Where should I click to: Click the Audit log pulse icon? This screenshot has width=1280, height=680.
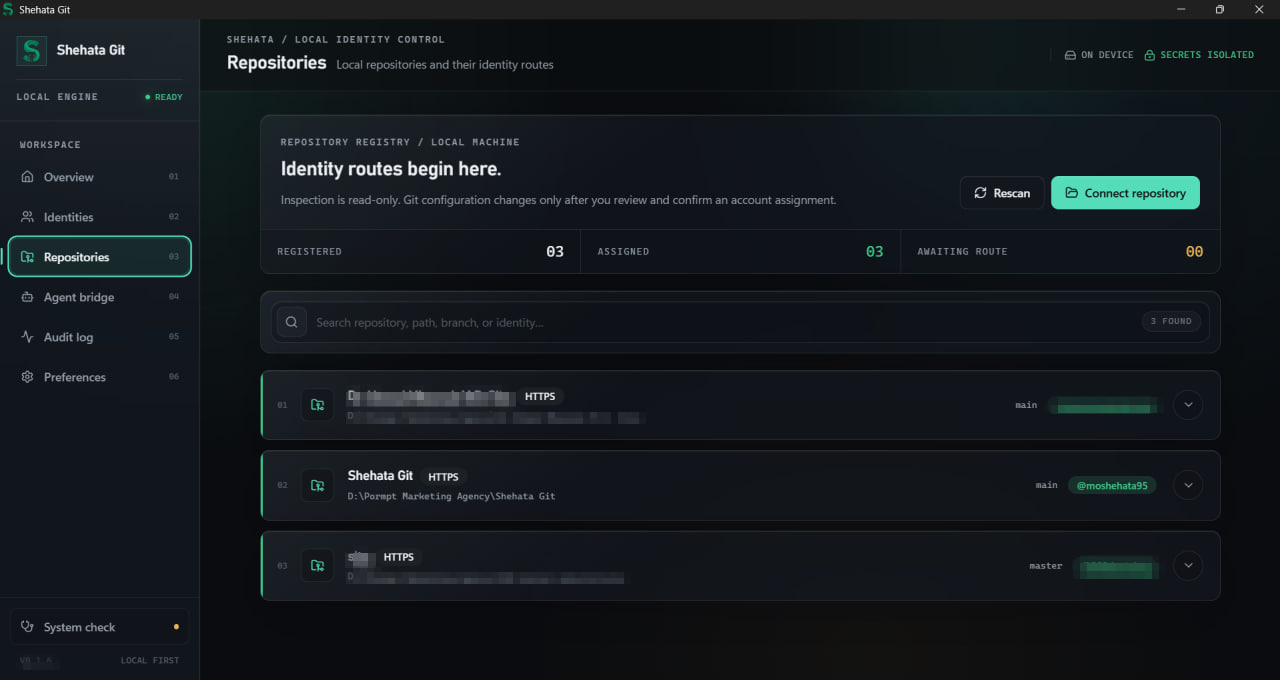[x=27, y=337]
